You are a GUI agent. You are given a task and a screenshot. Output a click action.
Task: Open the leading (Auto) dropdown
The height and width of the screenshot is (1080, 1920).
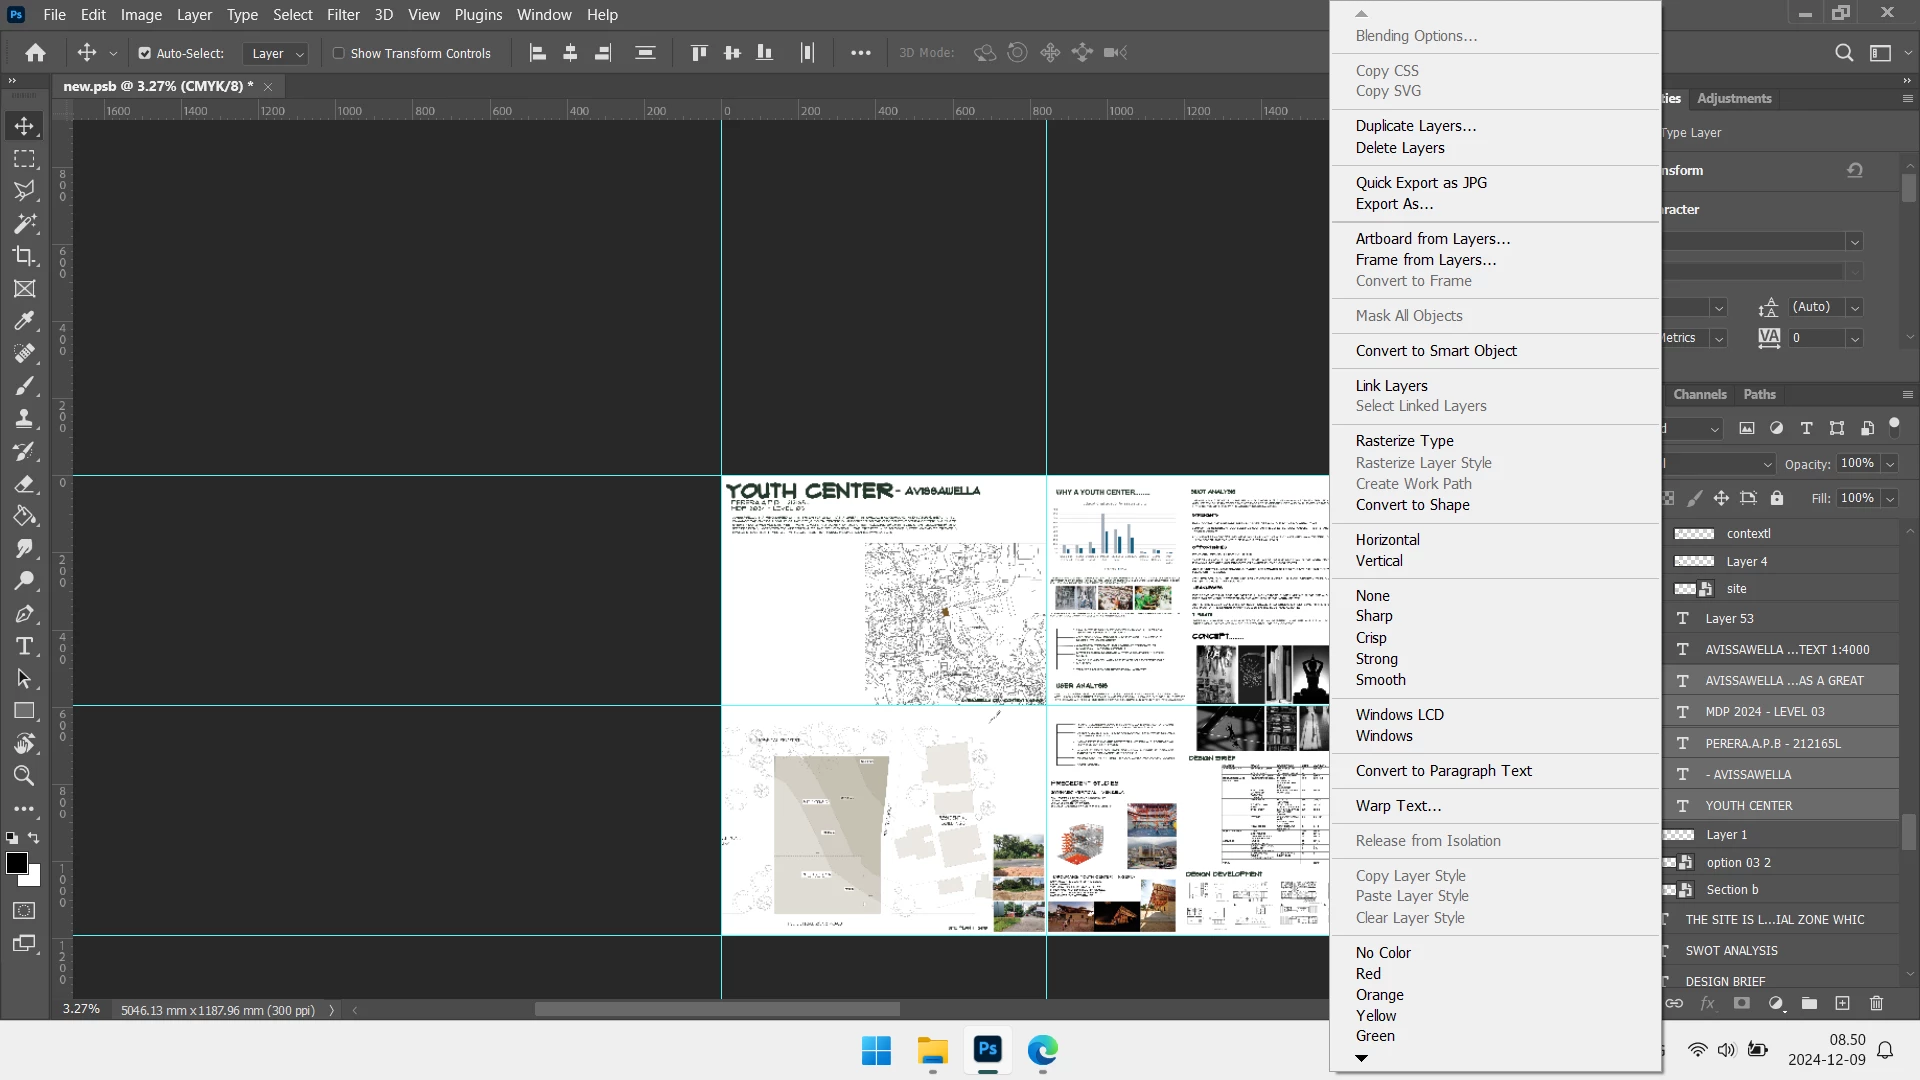coord(1854,307)
